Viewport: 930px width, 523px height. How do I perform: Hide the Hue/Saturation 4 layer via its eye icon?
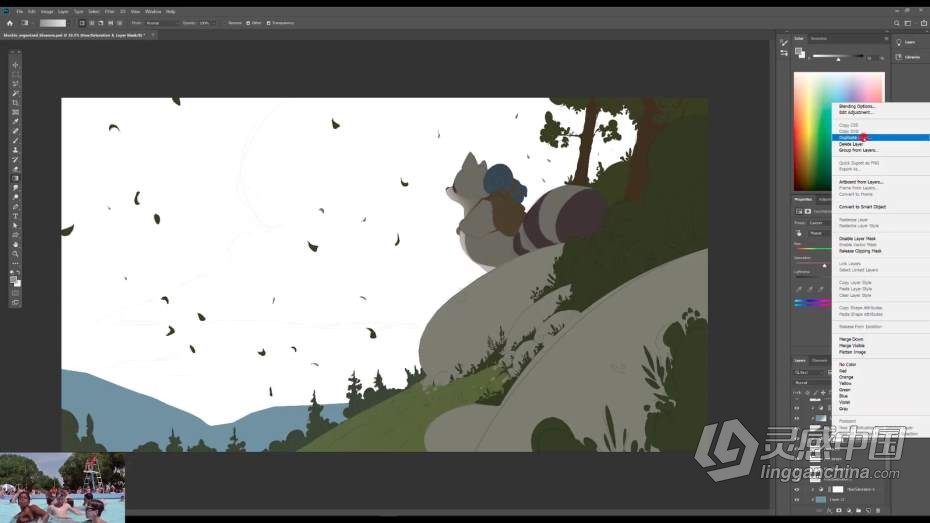pos(797,489)
